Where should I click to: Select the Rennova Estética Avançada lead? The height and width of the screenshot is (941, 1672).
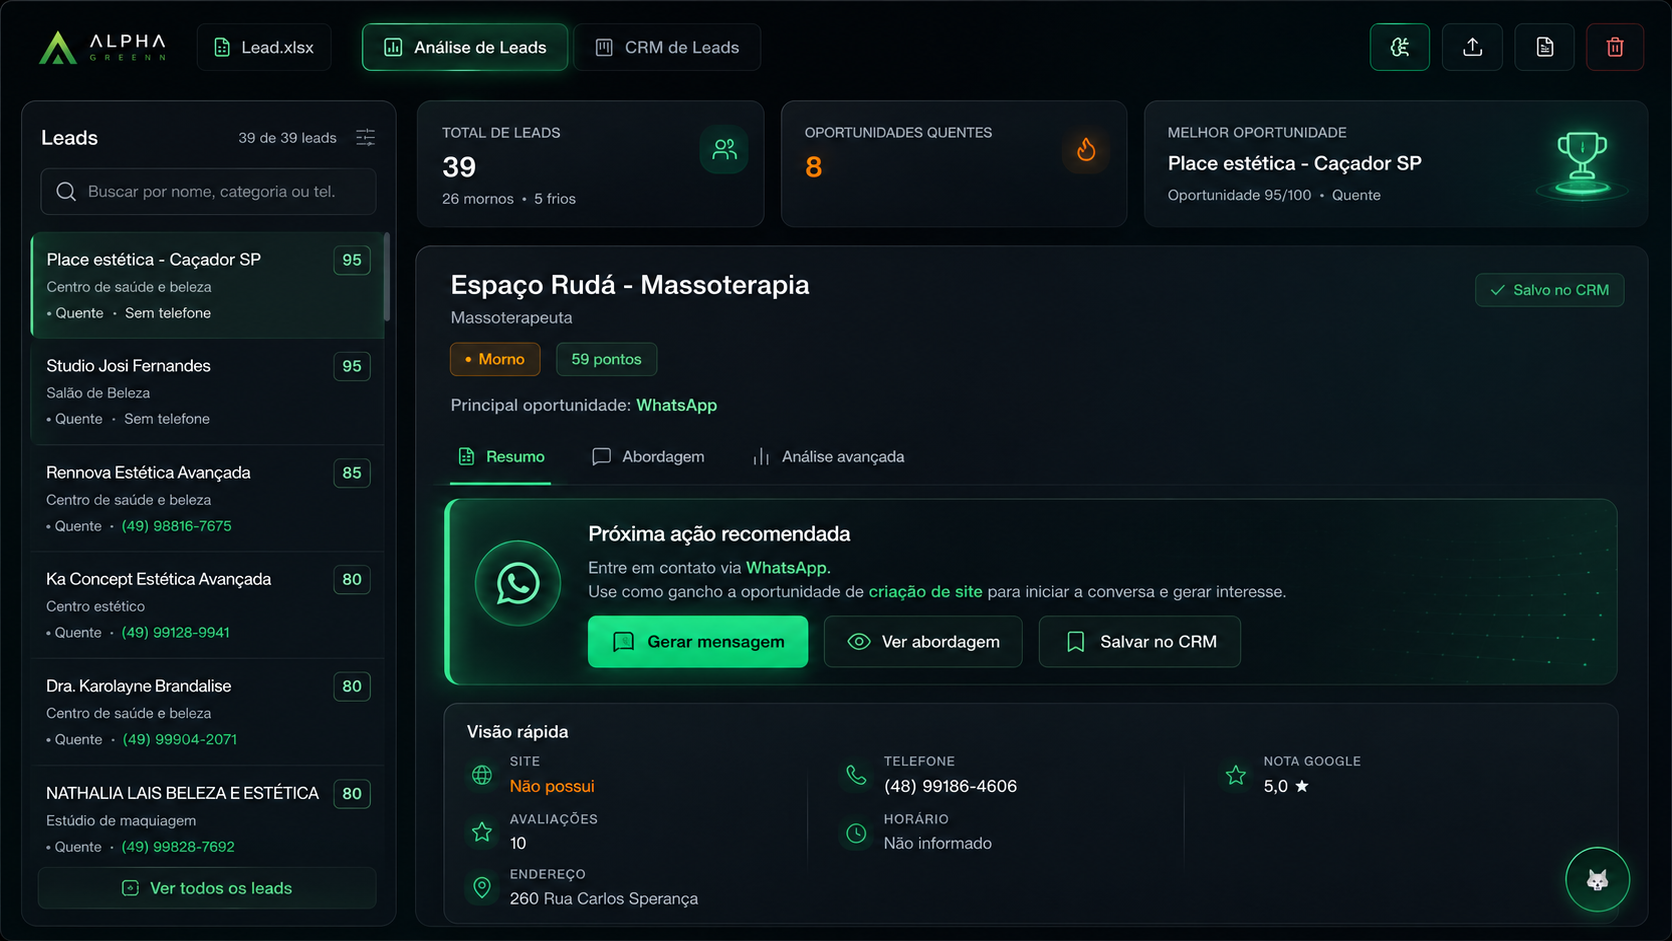click(x=208, y=498)
